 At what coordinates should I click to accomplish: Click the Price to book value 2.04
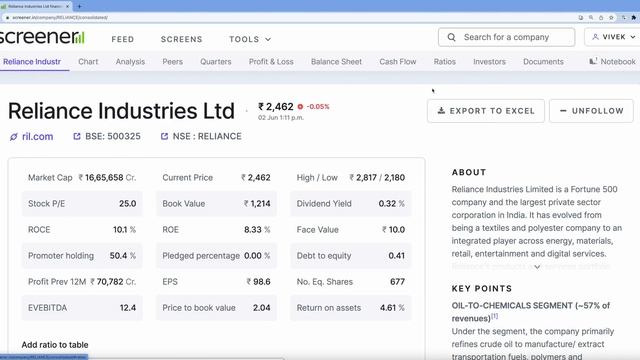point(262,308)
